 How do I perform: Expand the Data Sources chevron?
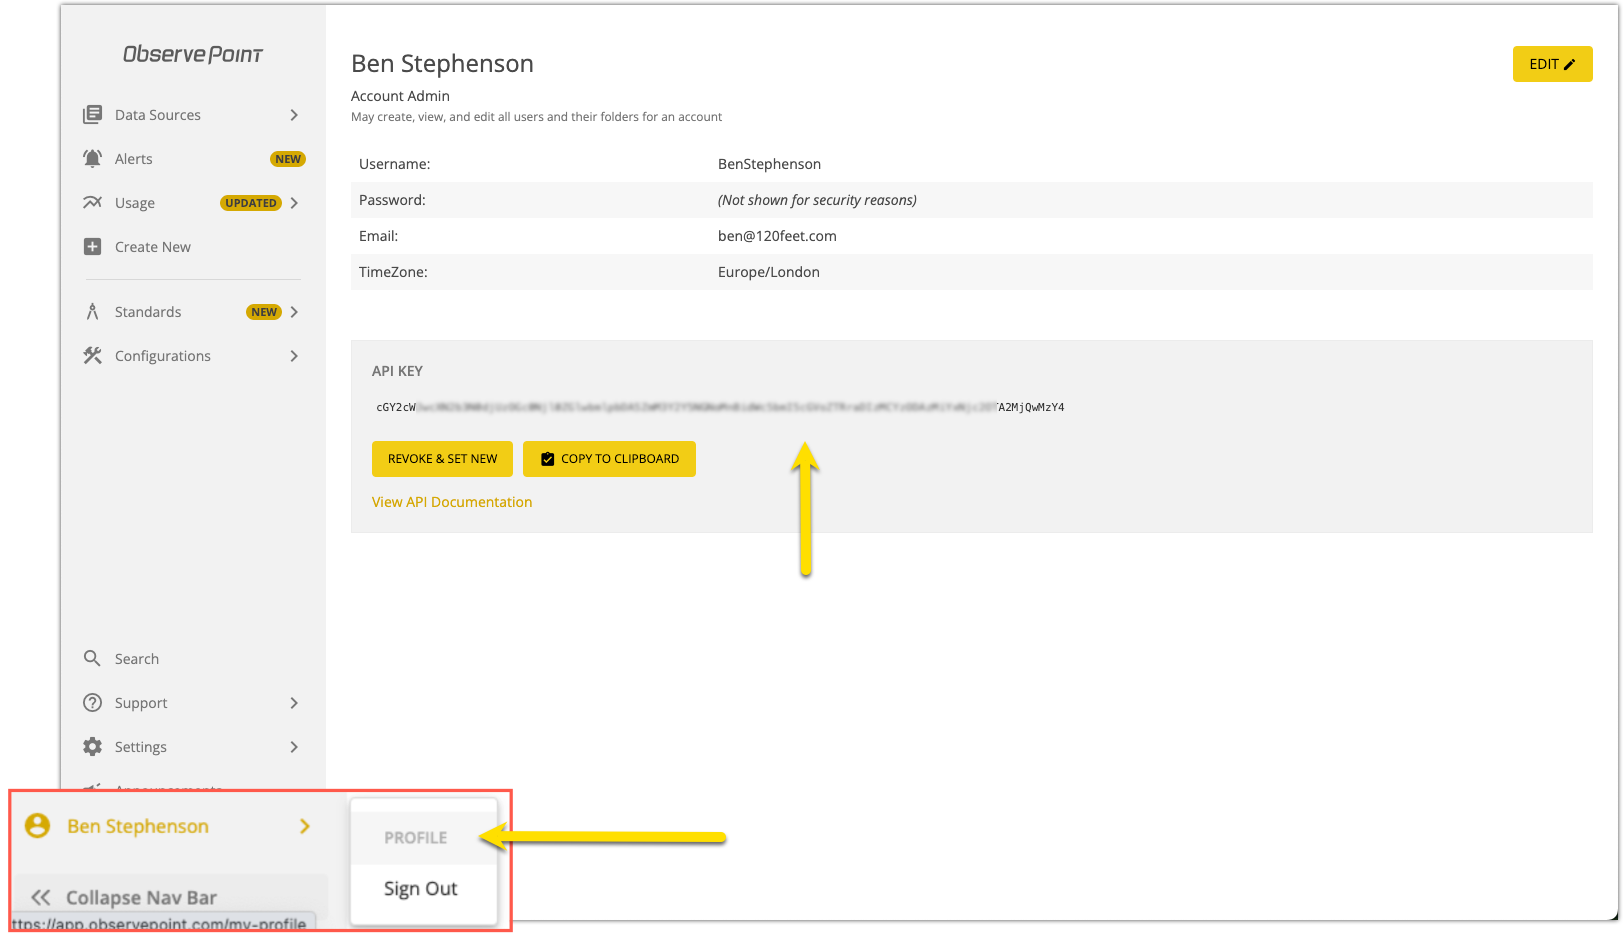(294, 115)
